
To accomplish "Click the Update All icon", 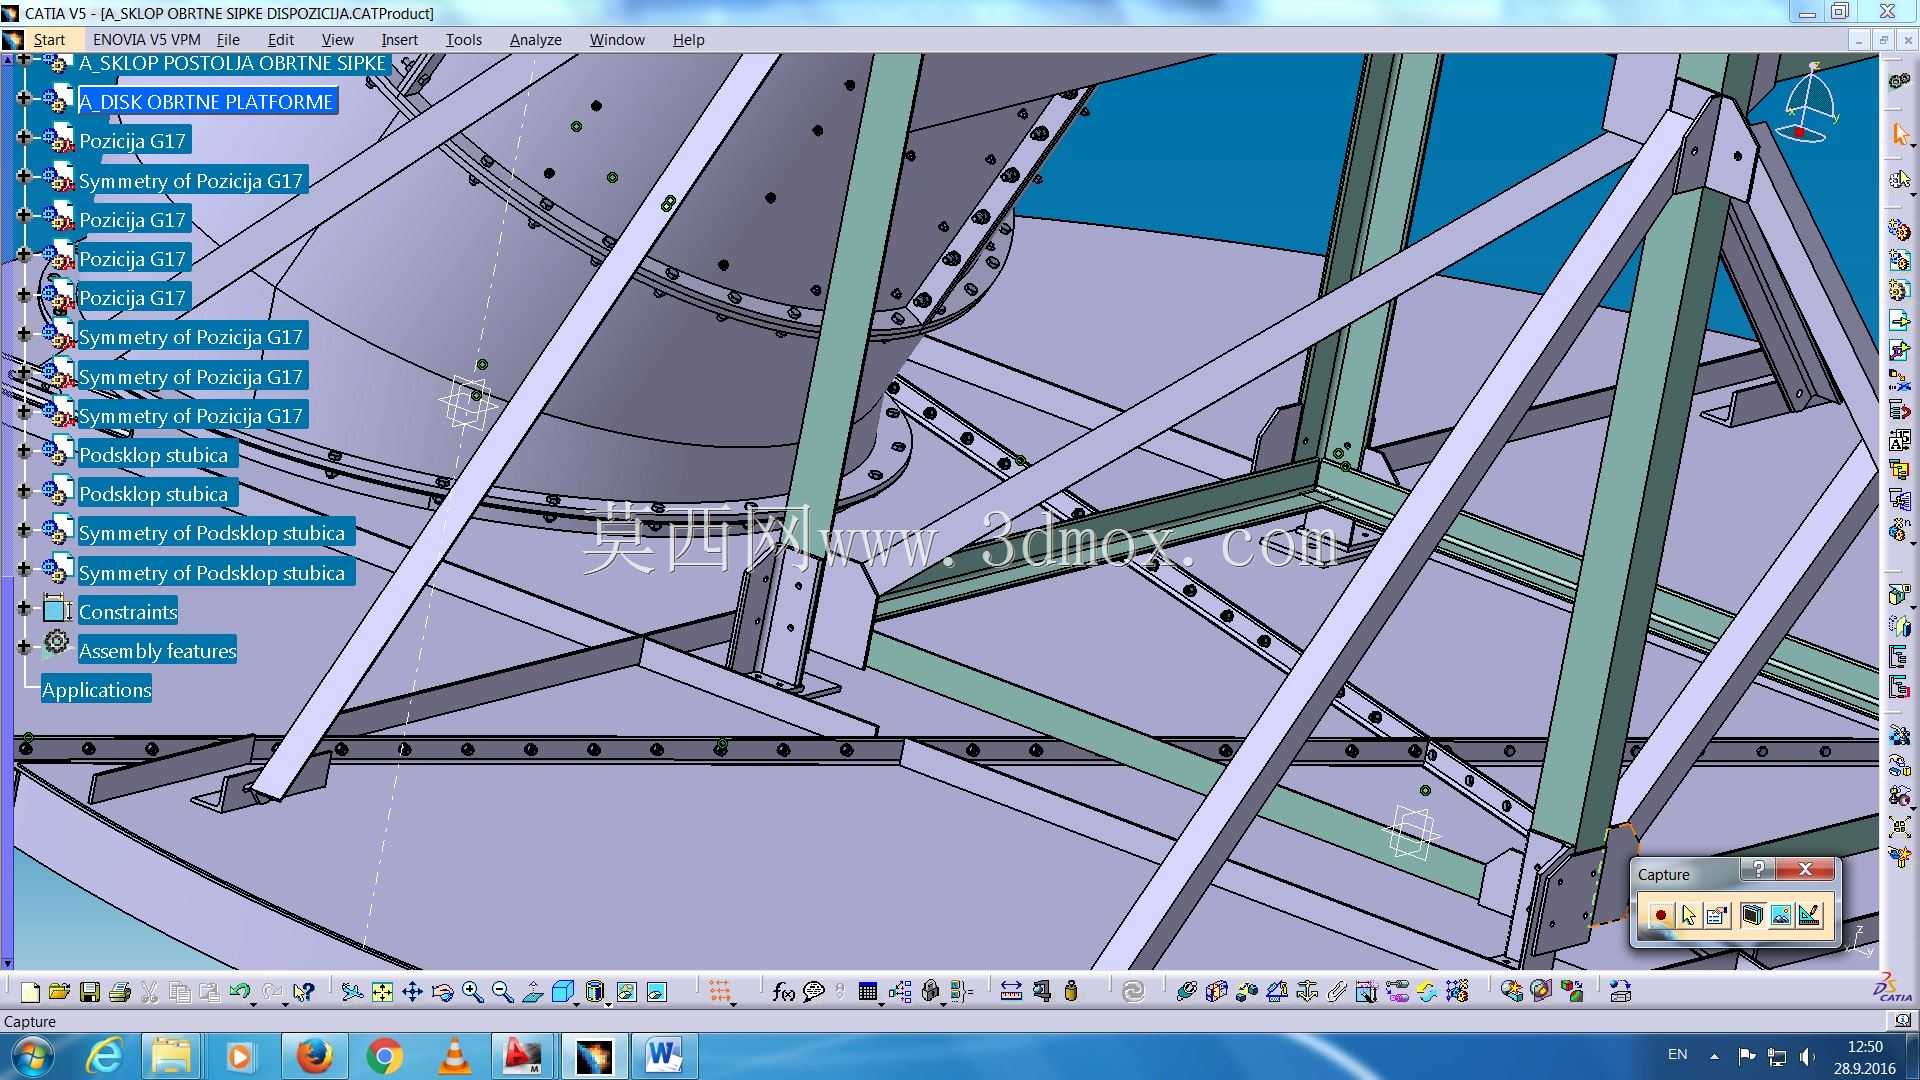I will point(1133,992).
